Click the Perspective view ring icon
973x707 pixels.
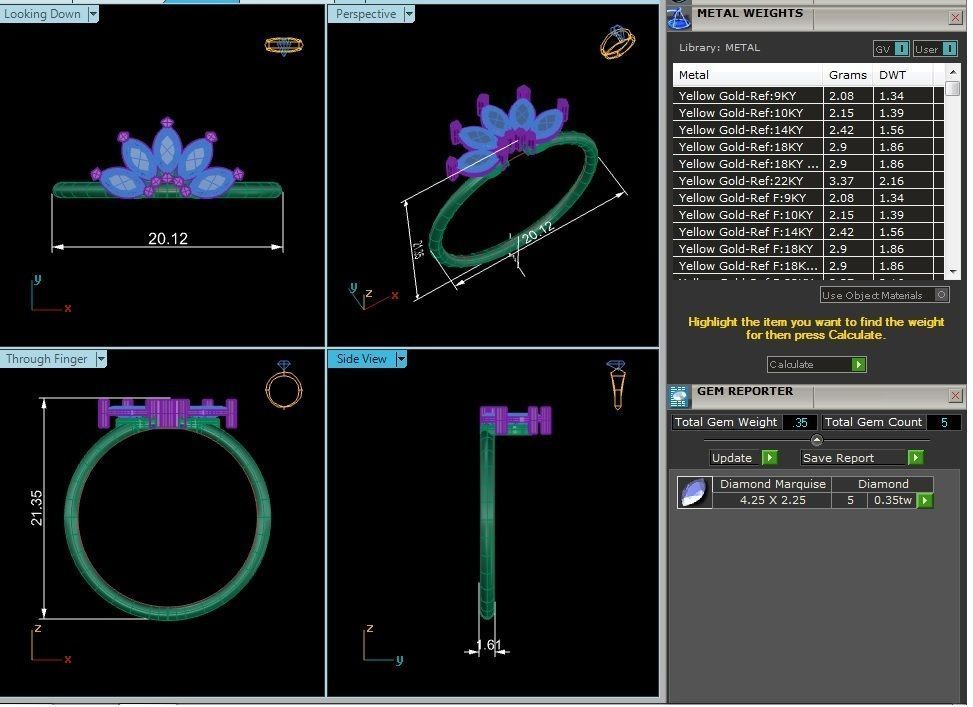point(616,42)
